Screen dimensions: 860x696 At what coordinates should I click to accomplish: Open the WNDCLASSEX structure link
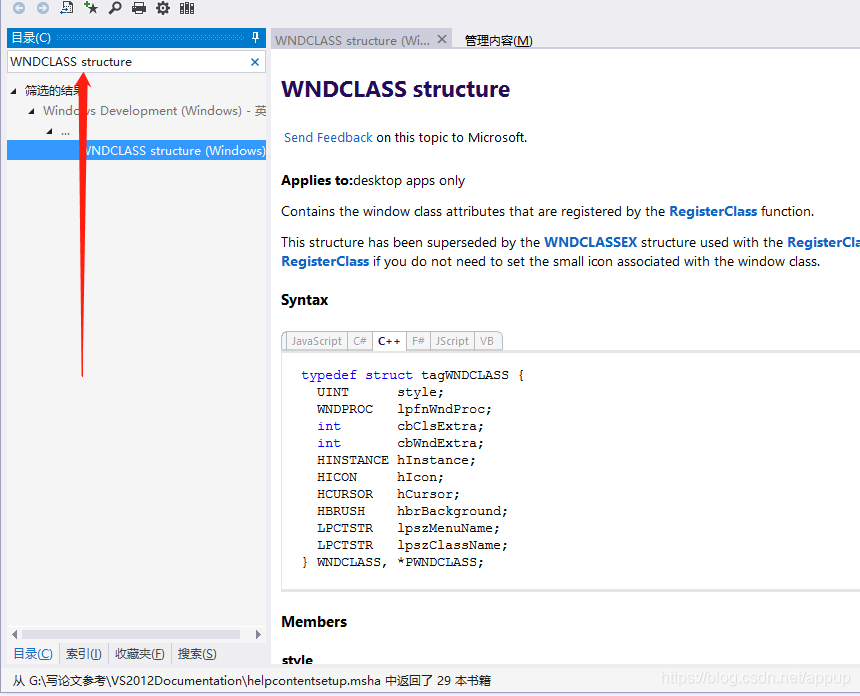click(591, 242)
